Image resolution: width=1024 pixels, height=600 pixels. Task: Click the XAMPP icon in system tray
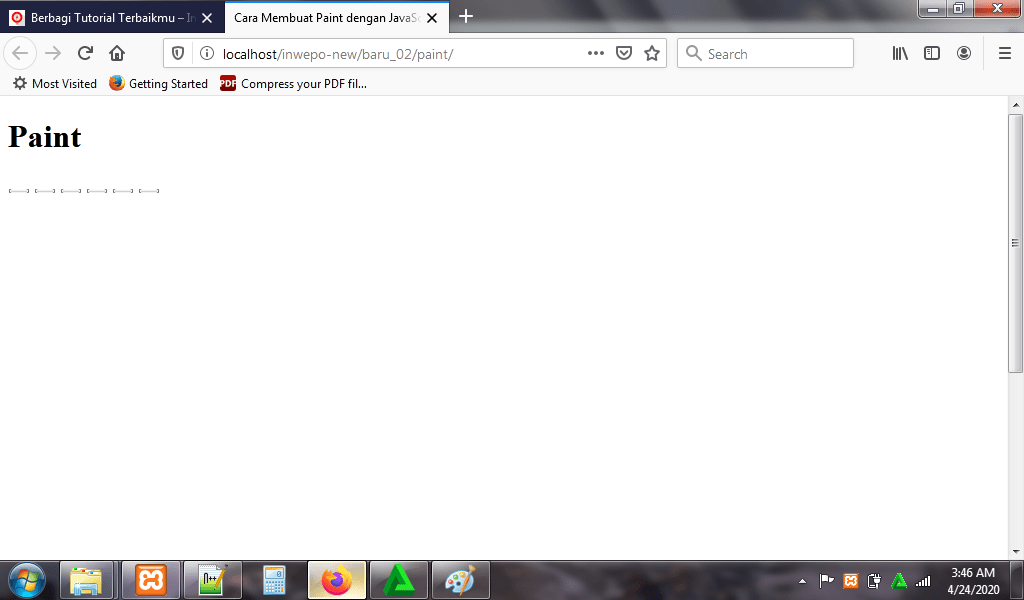click(850, 580)
